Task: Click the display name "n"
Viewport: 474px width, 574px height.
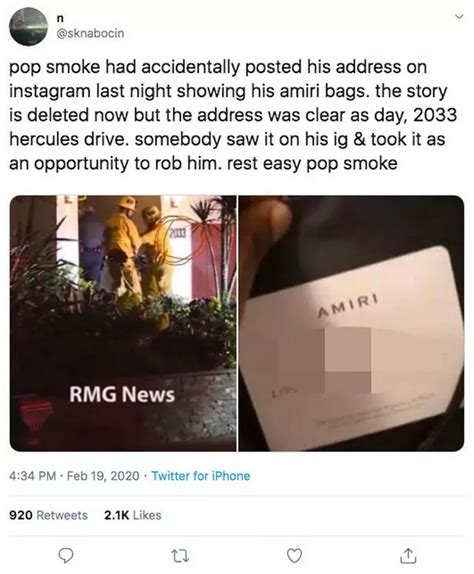Action: tap(60, 19)
